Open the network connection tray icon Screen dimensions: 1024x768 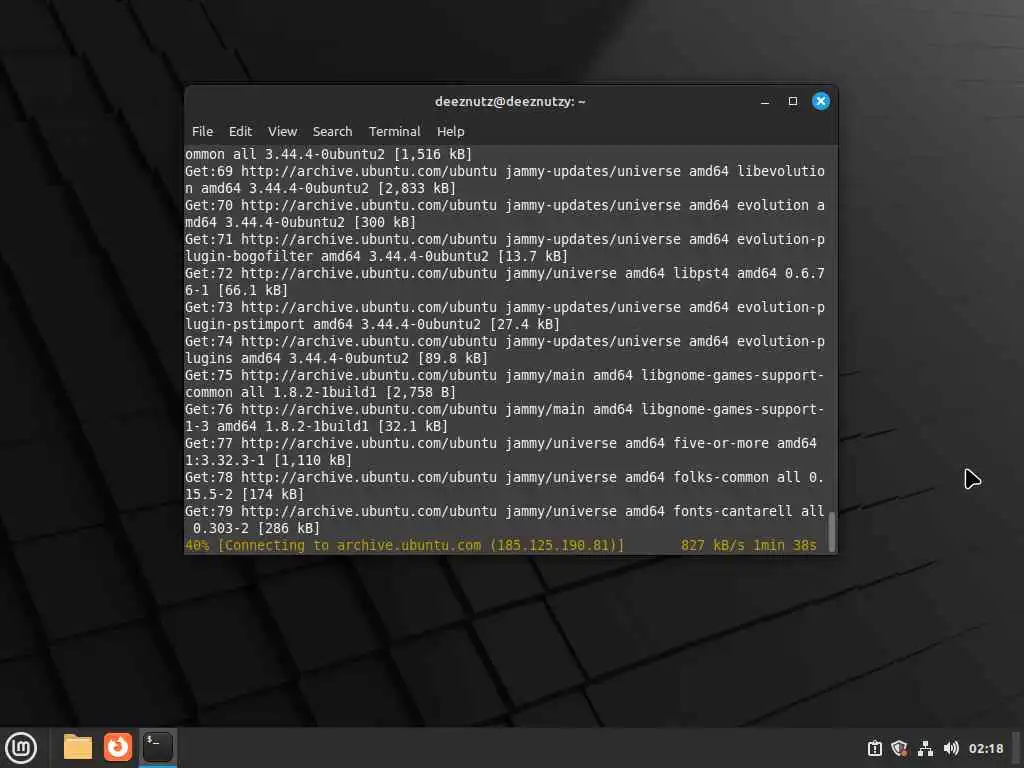point(925,748)
